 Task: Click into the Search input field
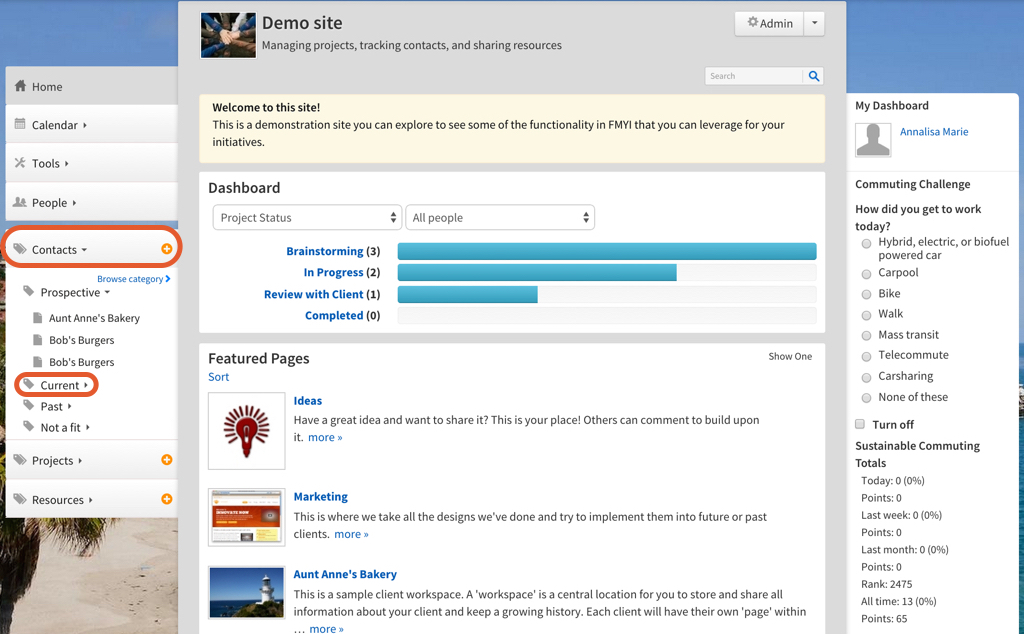point(754,76)
